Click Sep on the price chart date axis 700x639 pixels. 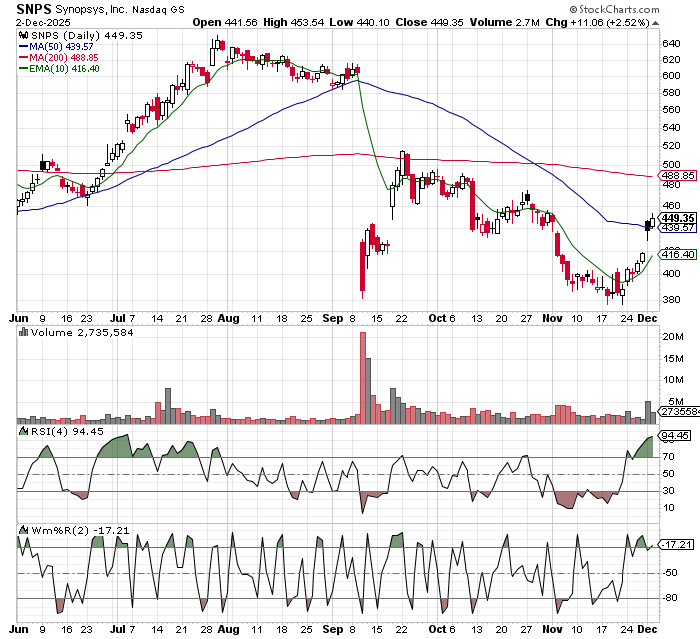tap(333, 318)
